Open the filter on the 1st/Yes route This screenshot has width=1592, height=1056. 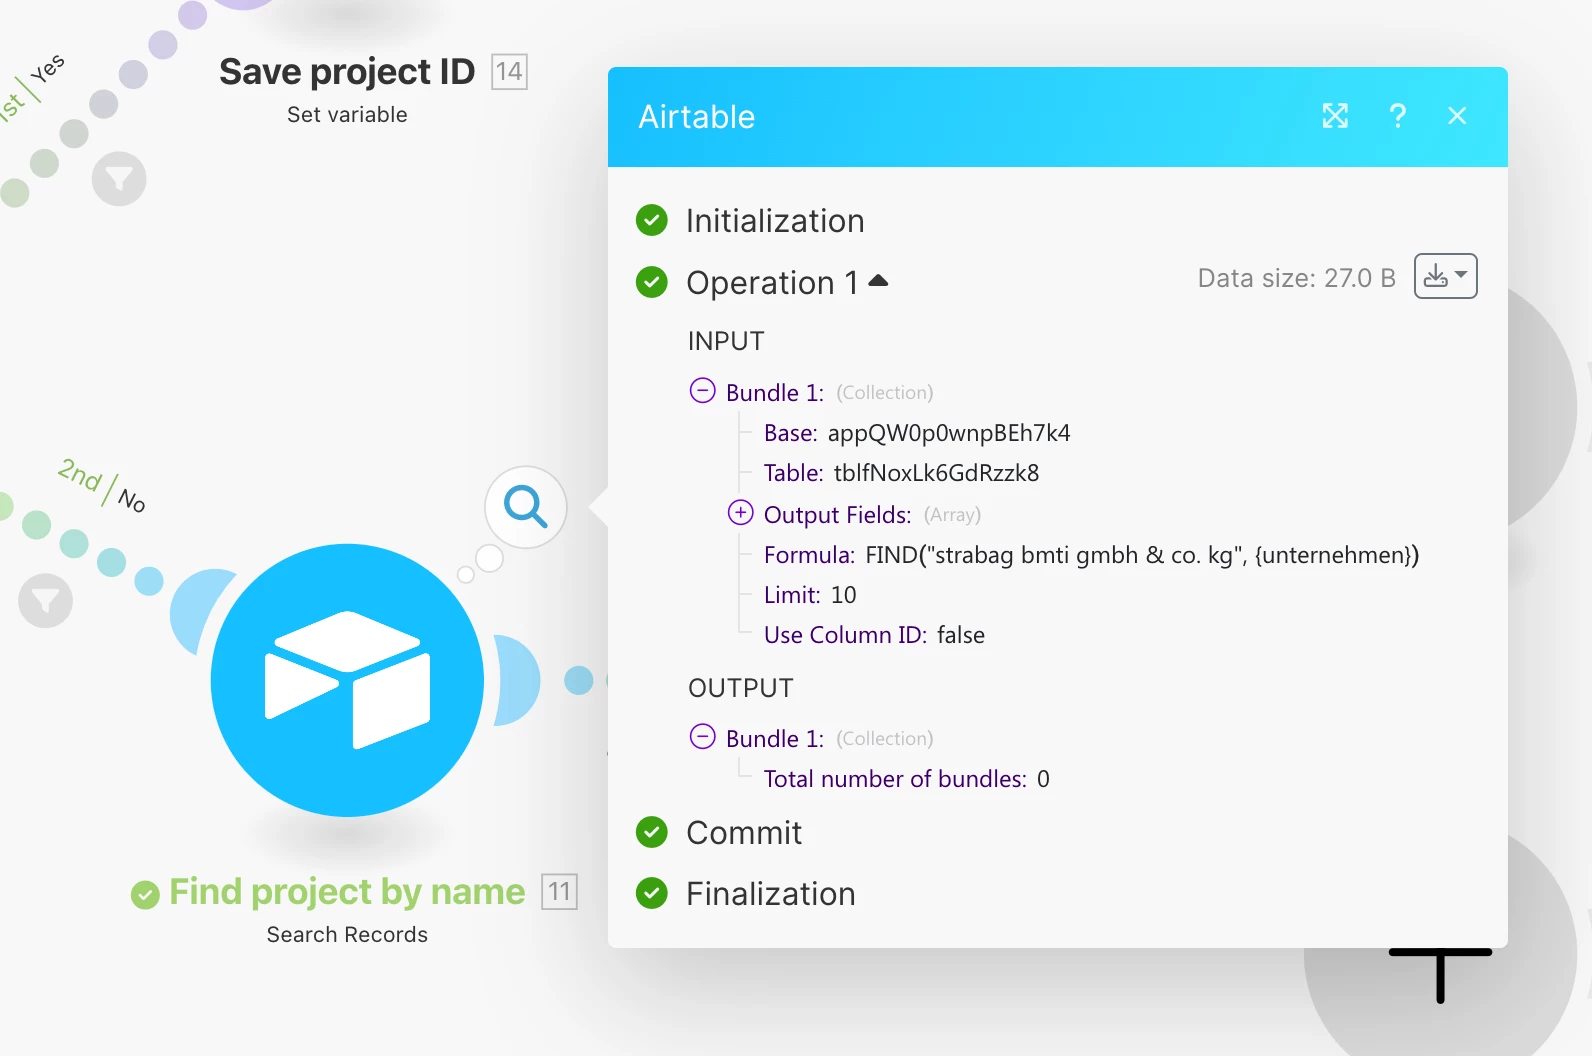[x=119, y=179]
